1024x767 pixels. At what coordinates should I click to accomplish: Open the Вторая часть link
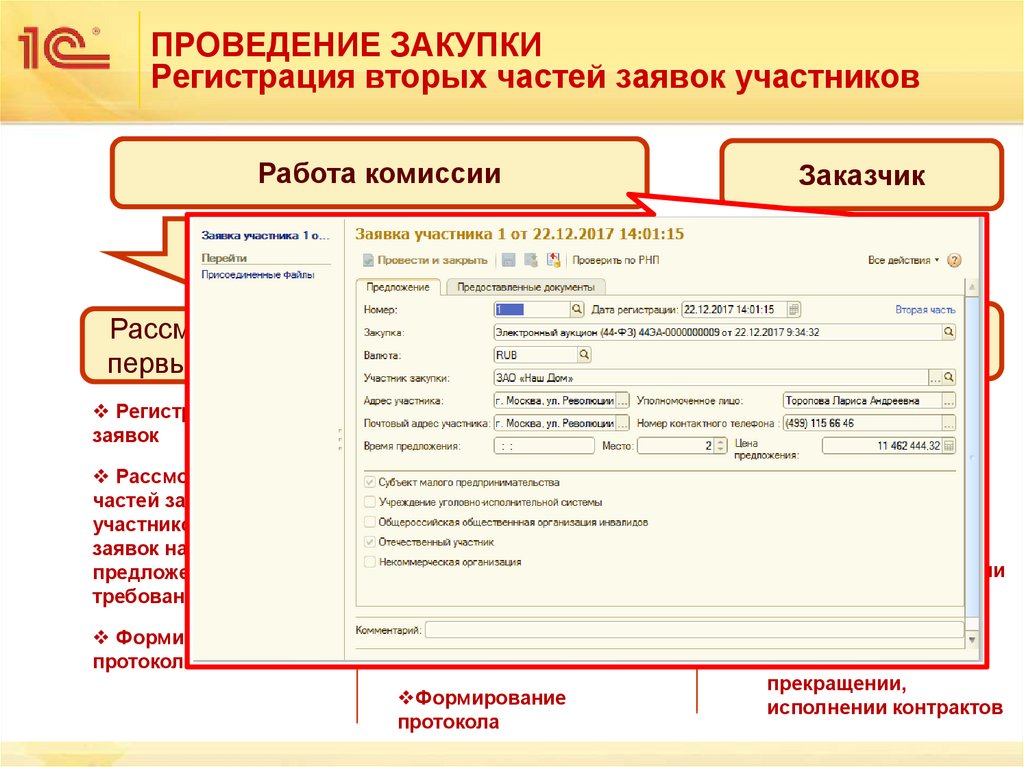924,309
